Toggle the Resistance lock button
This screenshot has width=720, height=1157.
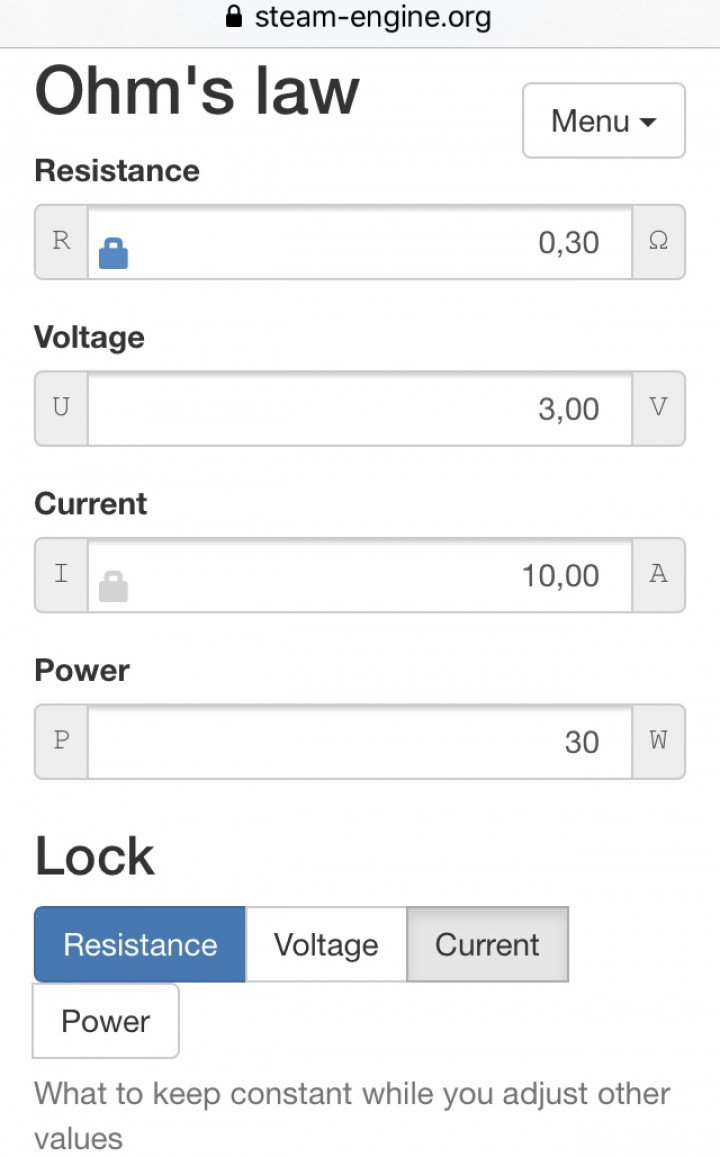140,944
